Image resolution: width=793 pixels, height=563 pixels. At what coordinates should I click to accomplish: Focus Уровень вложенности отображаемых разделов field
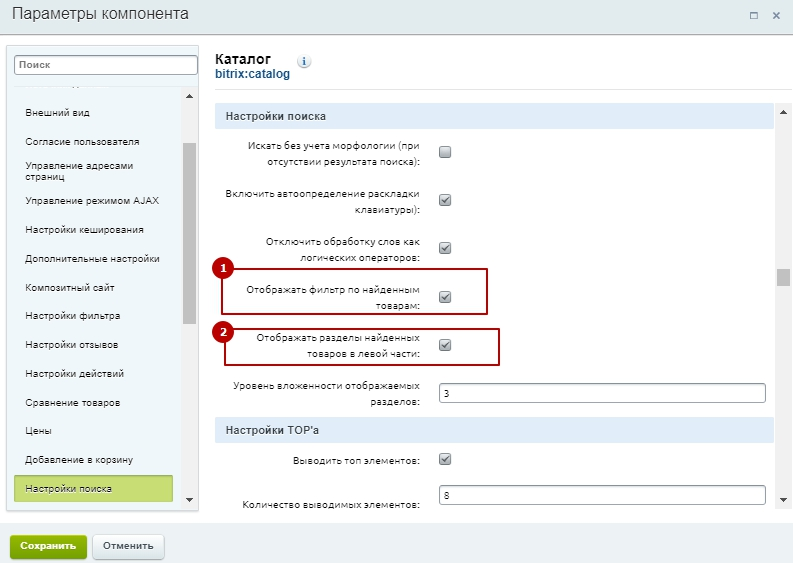pos(602,393)
